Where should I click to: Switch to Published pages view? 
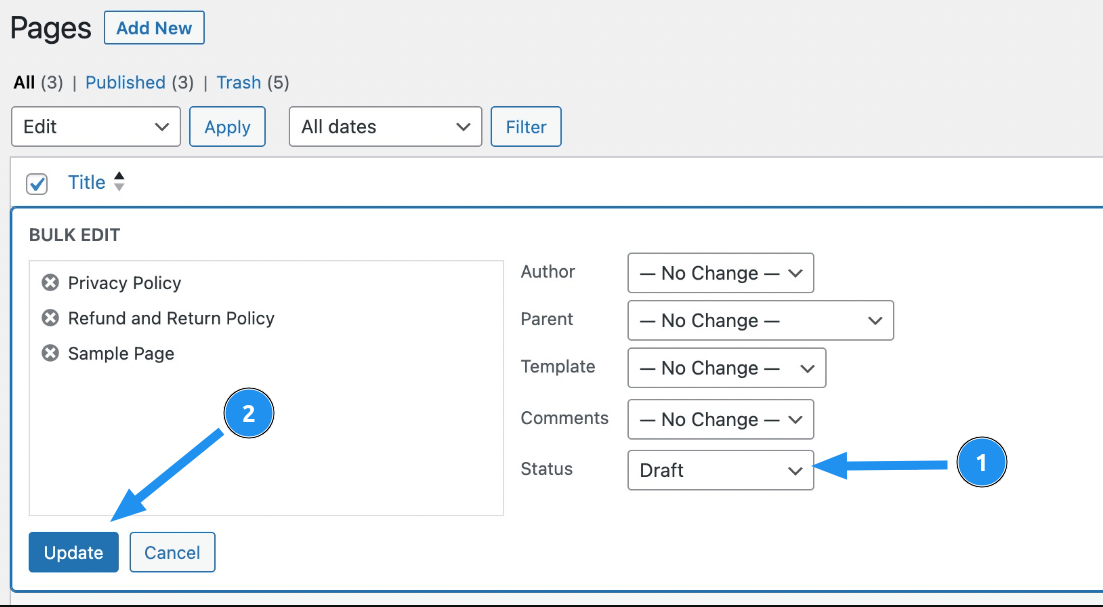tap(125, 82)
